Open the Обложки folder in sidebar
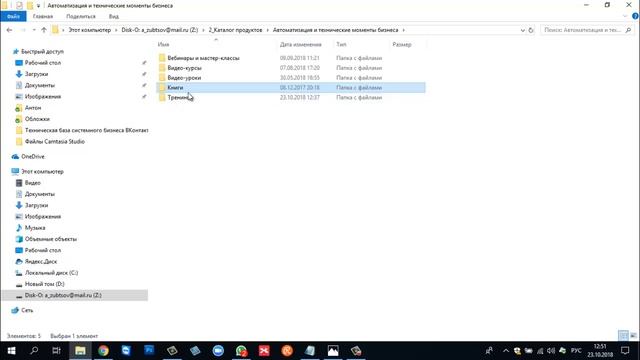640x360 pixels. [37, 119]
